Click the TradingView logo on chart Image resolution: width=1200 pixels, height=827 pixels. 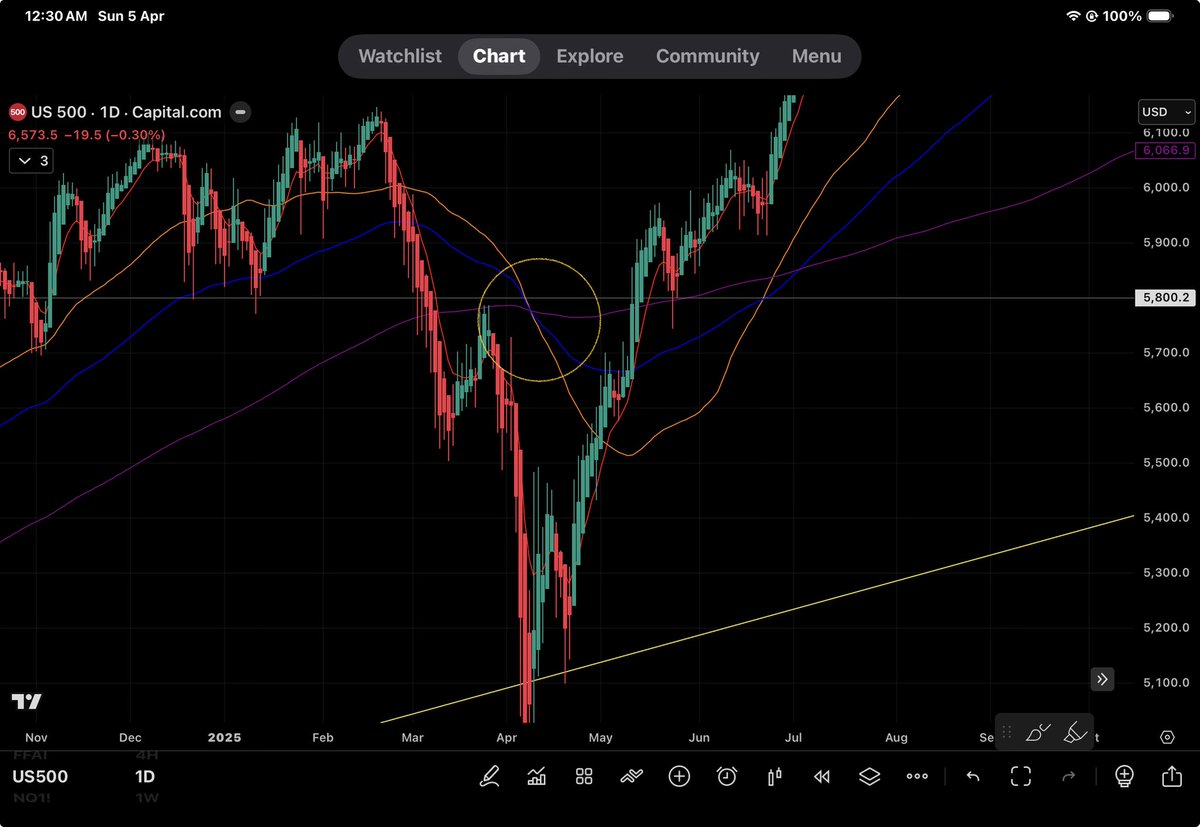(x=27, y=702)
